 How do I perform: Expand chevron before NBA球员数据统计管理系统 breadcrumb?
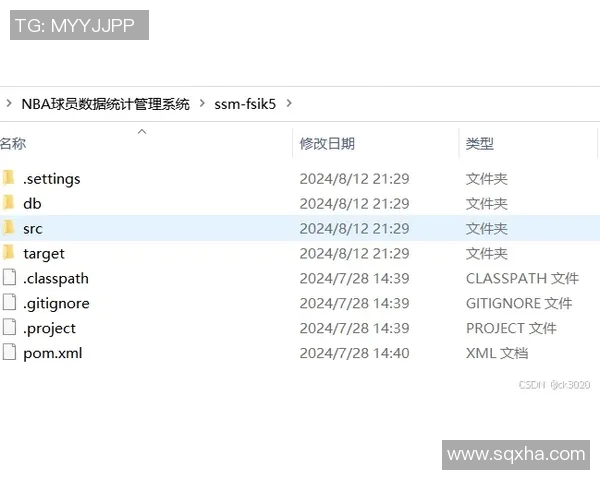[x=9, y=103]
